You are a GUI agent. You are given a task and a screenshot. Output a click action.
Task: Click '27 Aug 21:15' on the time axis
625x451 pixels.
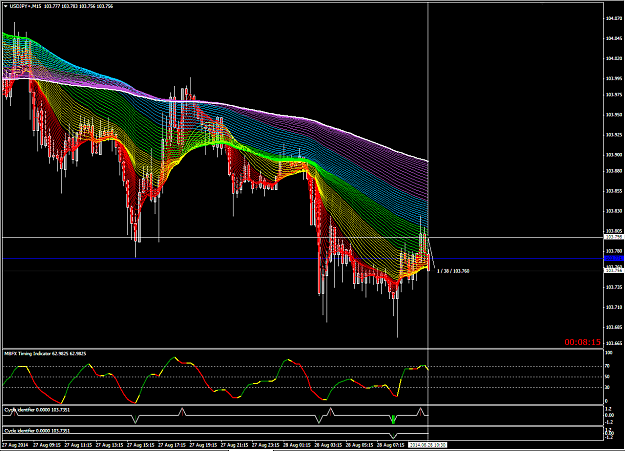(235, 445)
